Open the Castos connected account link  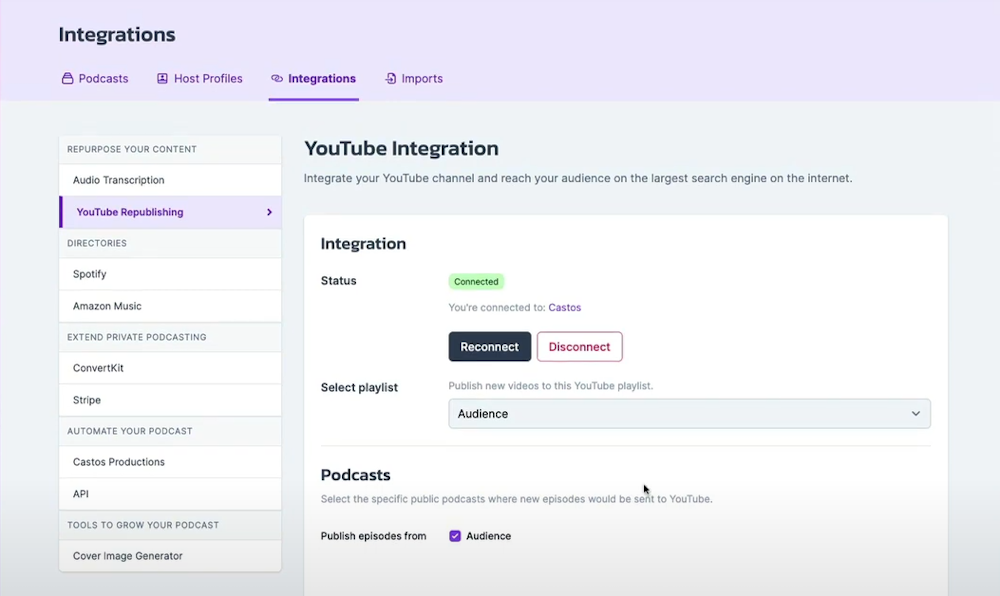564,307
